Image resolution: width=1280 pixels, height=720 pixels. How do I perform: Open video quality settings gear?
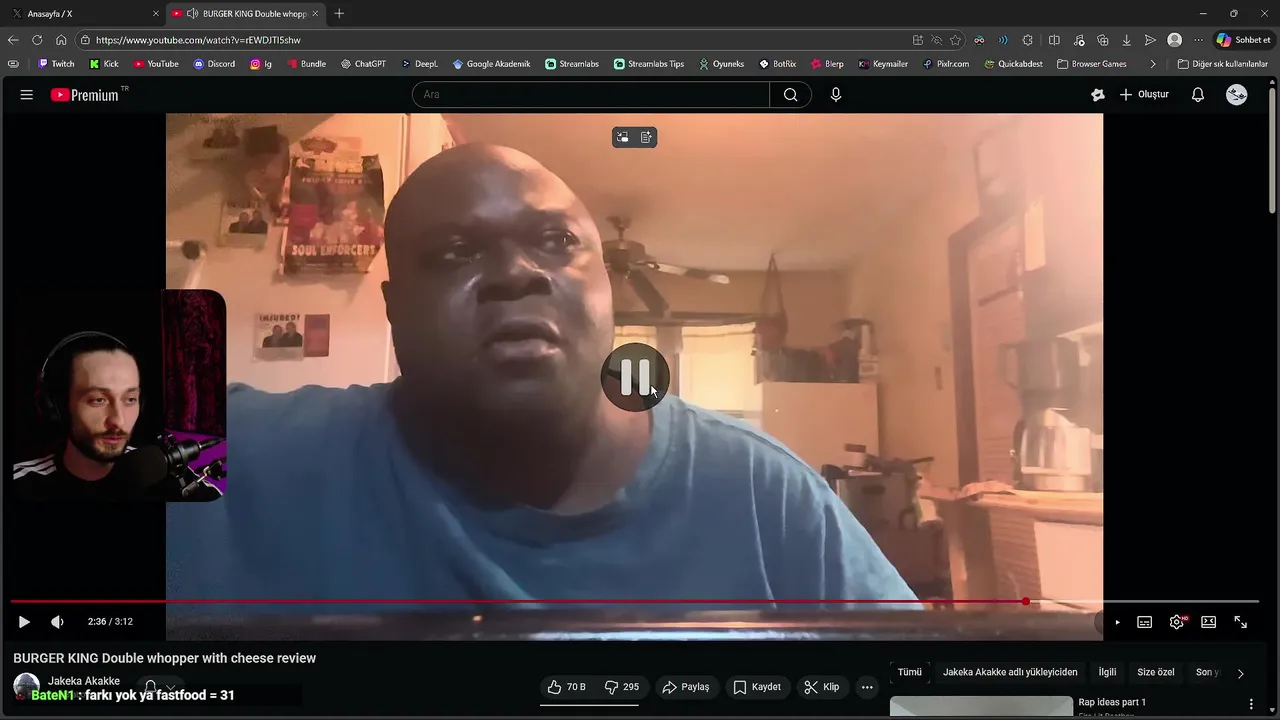[x=1177, y=622]
